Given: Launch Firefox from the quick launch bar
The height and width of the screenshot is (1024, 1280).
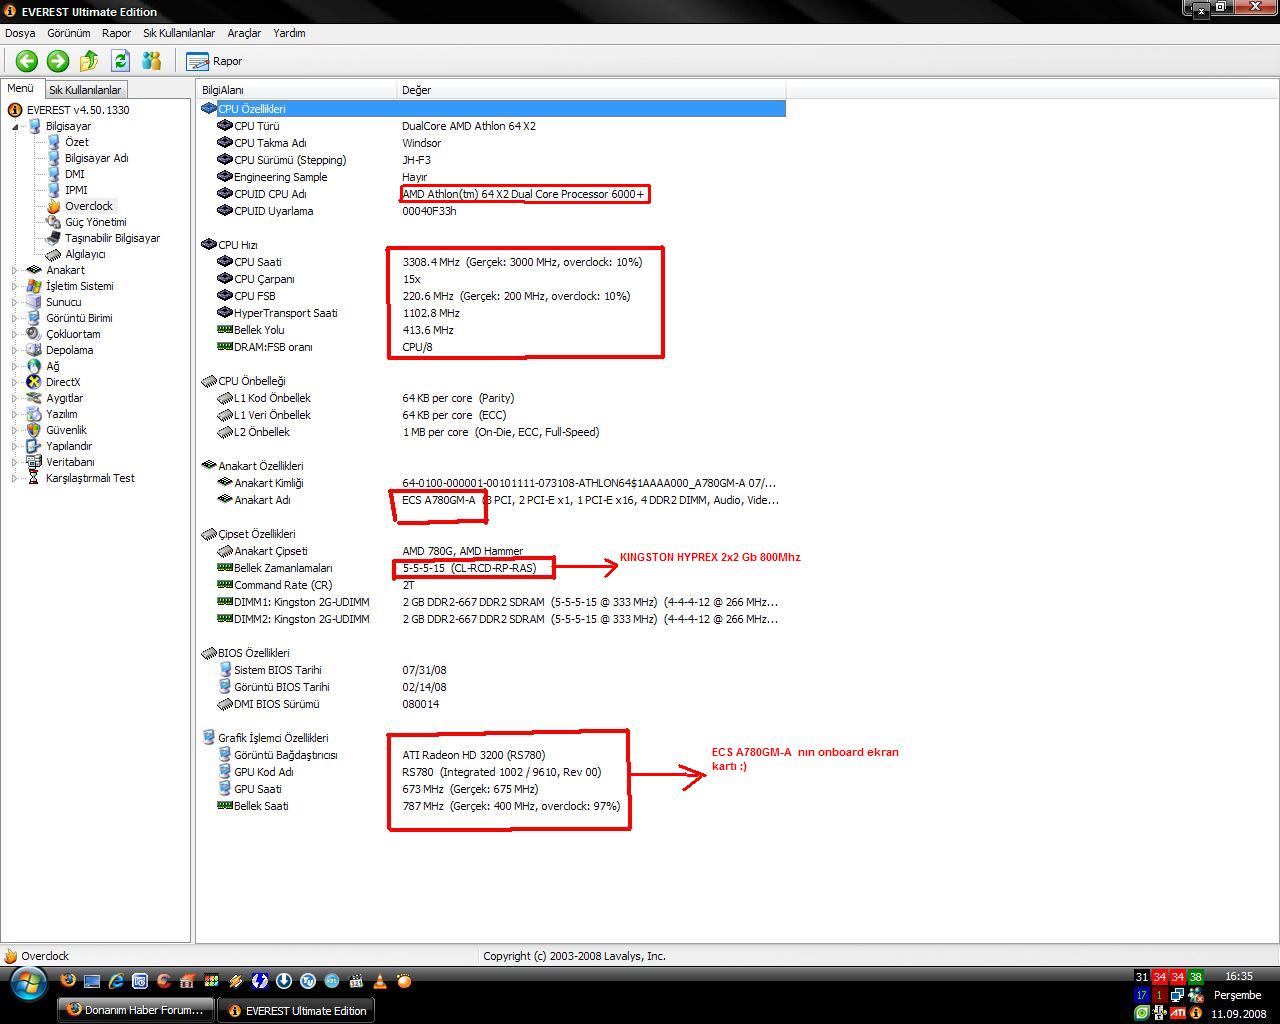Looking at the screenshot, I should (68, 981).
